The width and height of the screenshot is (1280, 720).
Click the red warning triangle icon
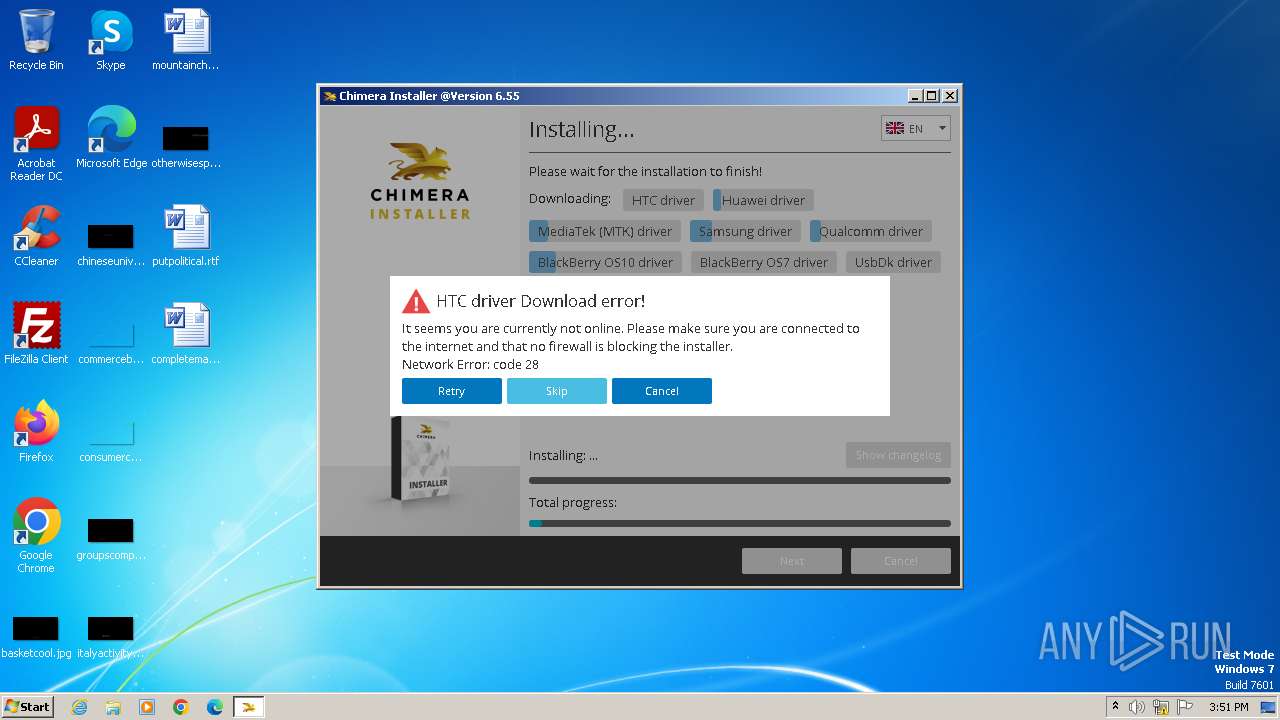point(415,301)
